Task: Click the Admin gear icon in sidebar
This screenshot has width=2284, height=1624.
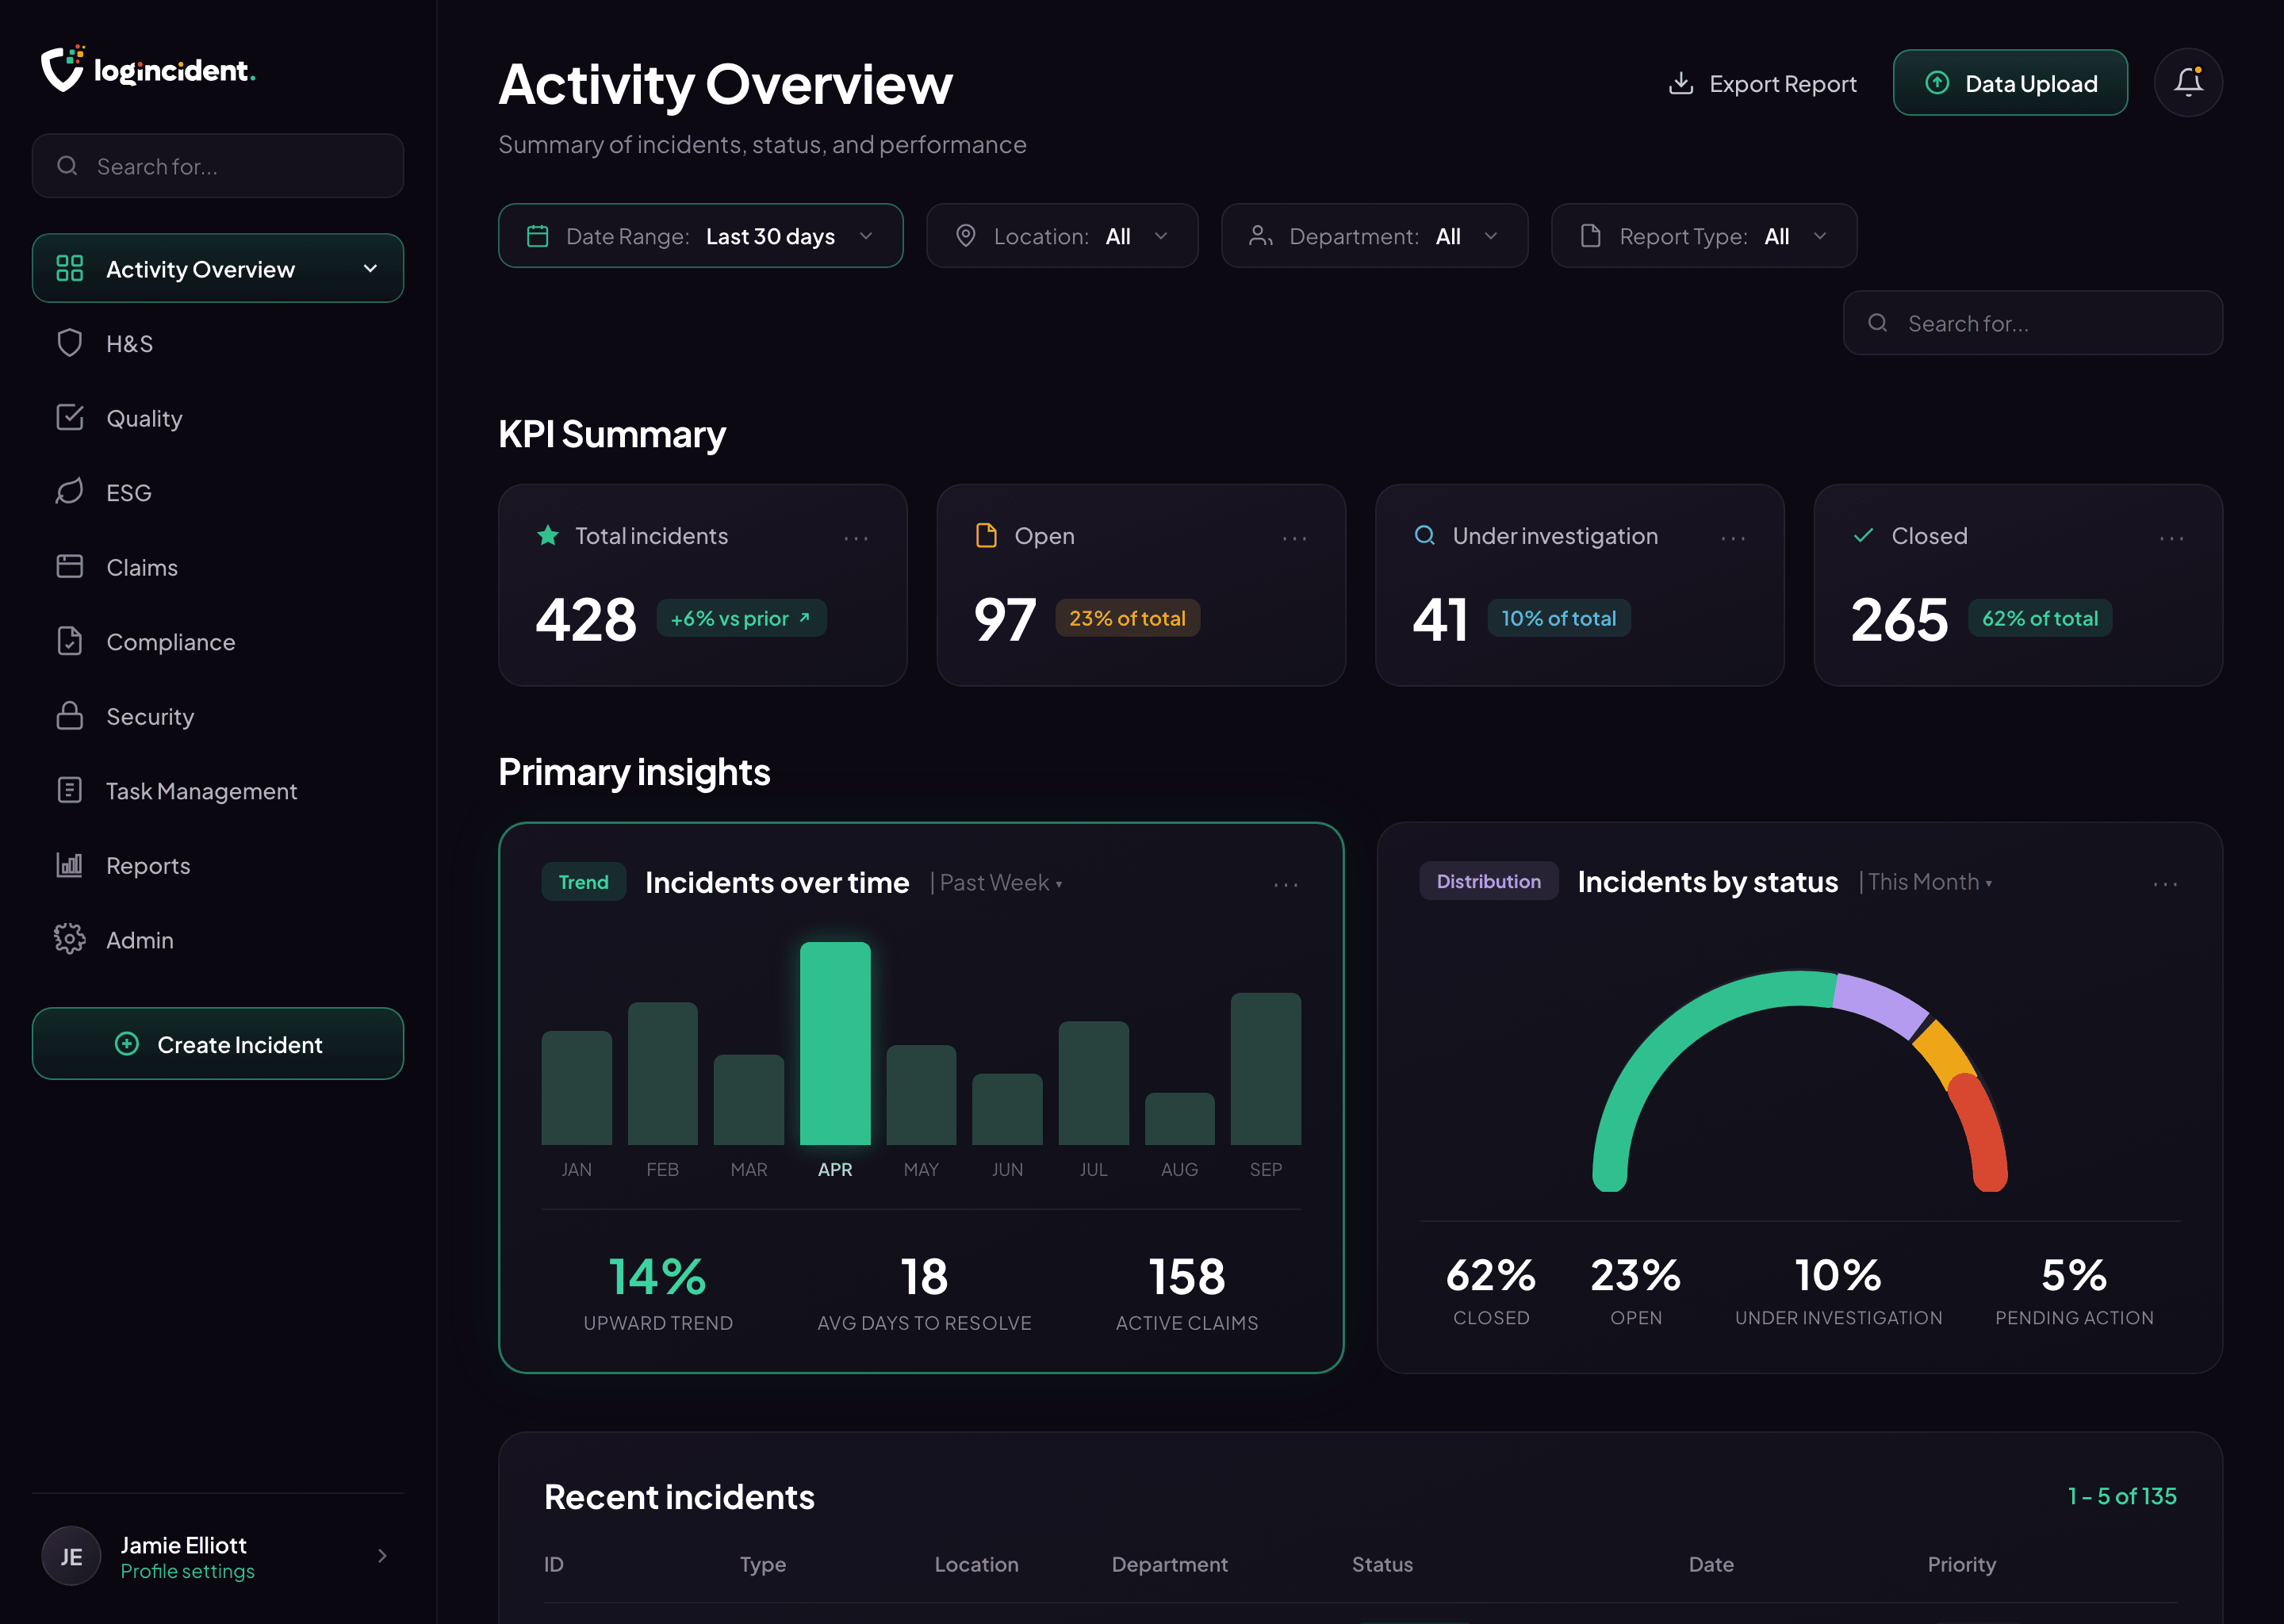Action: pos(69,939)
